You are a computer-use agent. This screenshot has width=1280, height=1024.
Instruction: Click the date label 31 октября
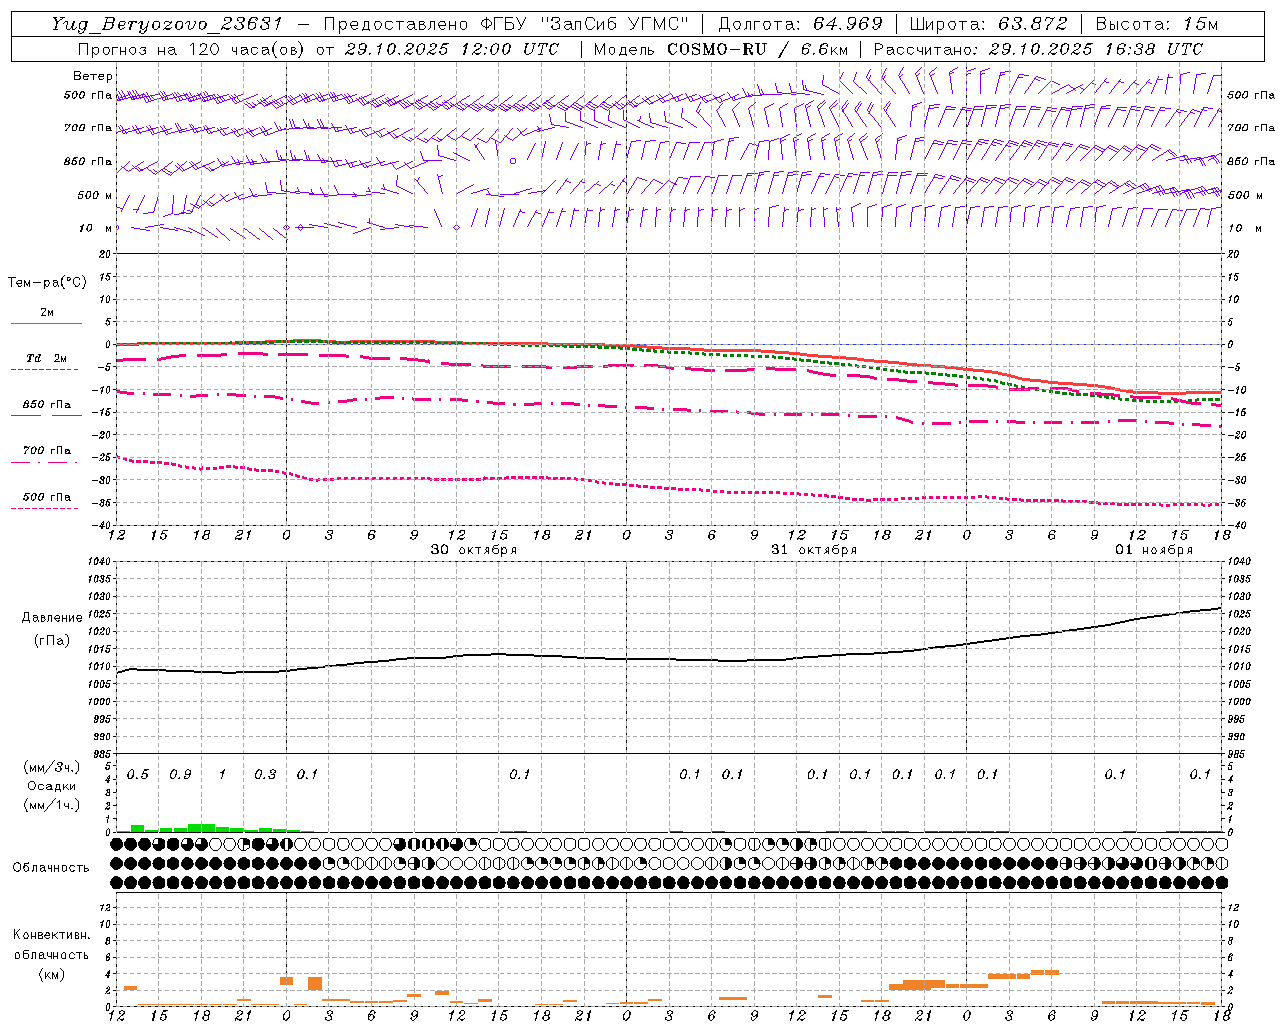tap(814, 550)
